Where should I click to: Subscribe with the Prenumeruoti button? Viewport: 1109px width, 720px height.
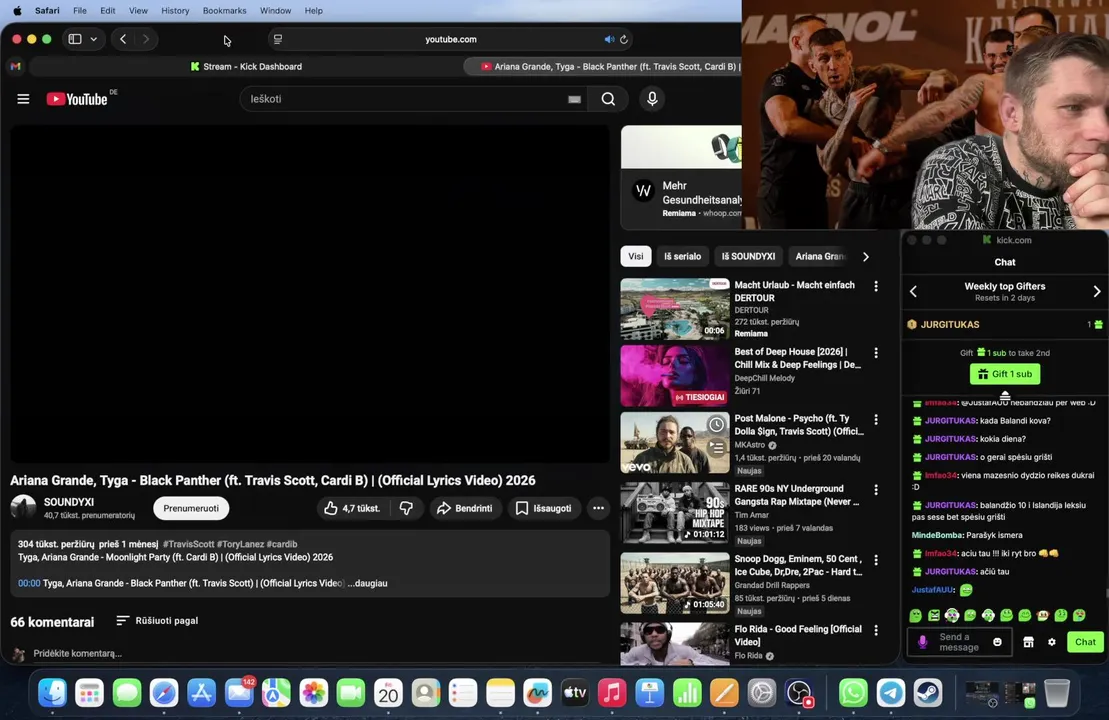[x=191, y=508]
